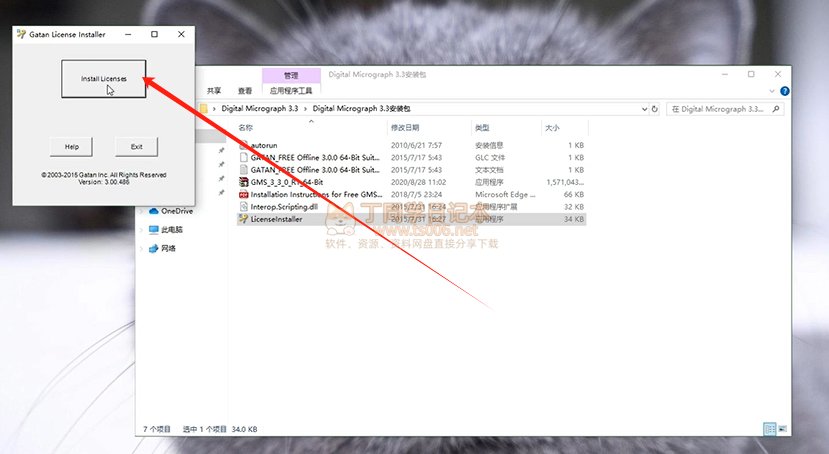Open the 应用程序工具 tab

(291, 91)
